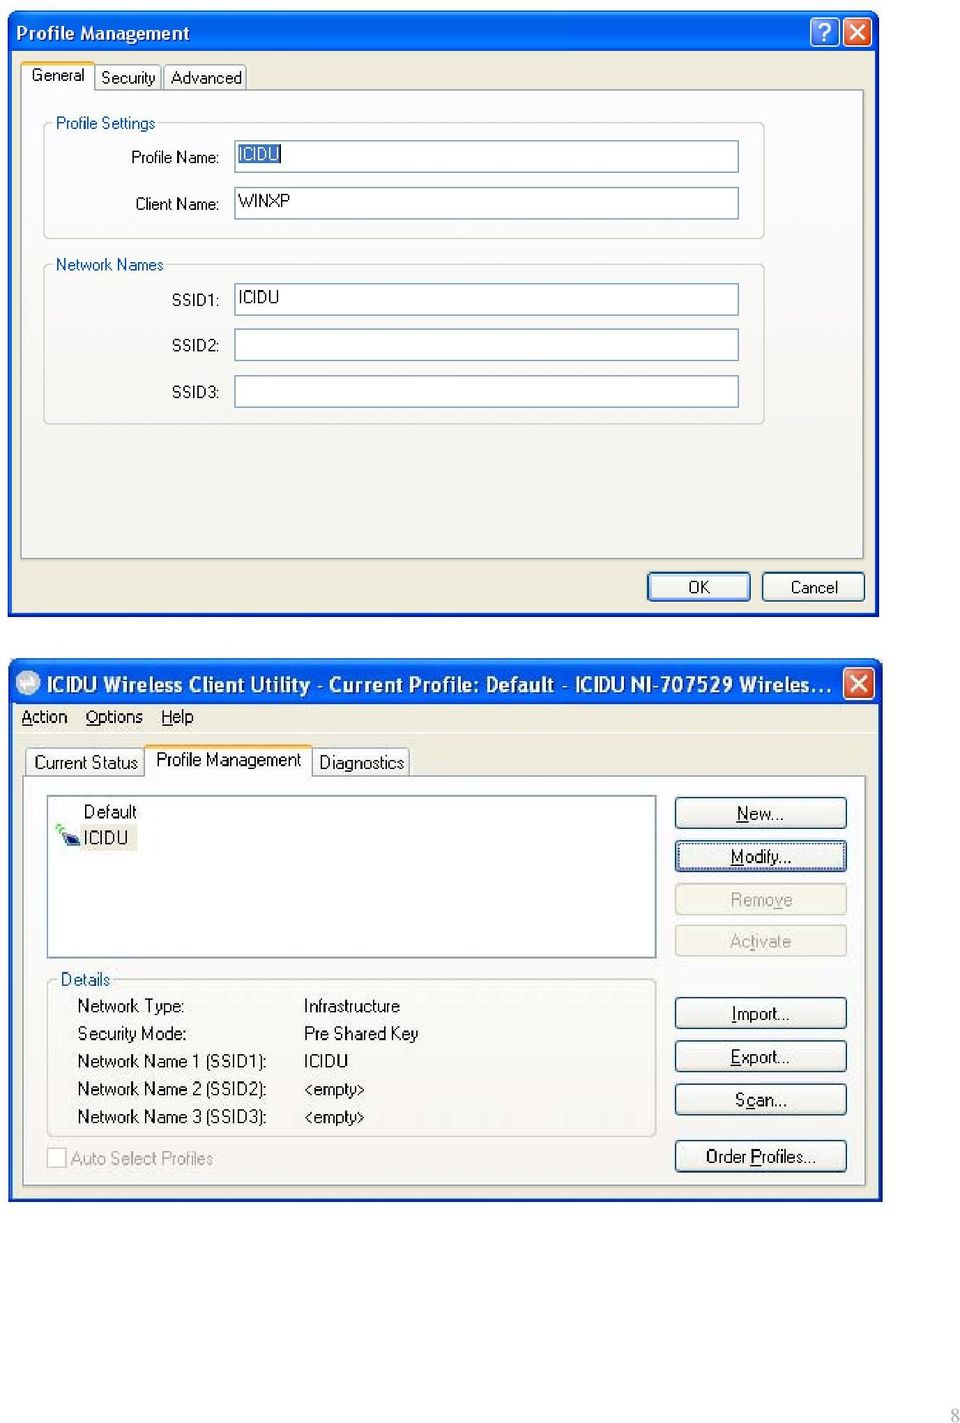Click the 'Infrastructure' network type value
Screen dimensions: 960x1423
click(x=352, y=1006)
